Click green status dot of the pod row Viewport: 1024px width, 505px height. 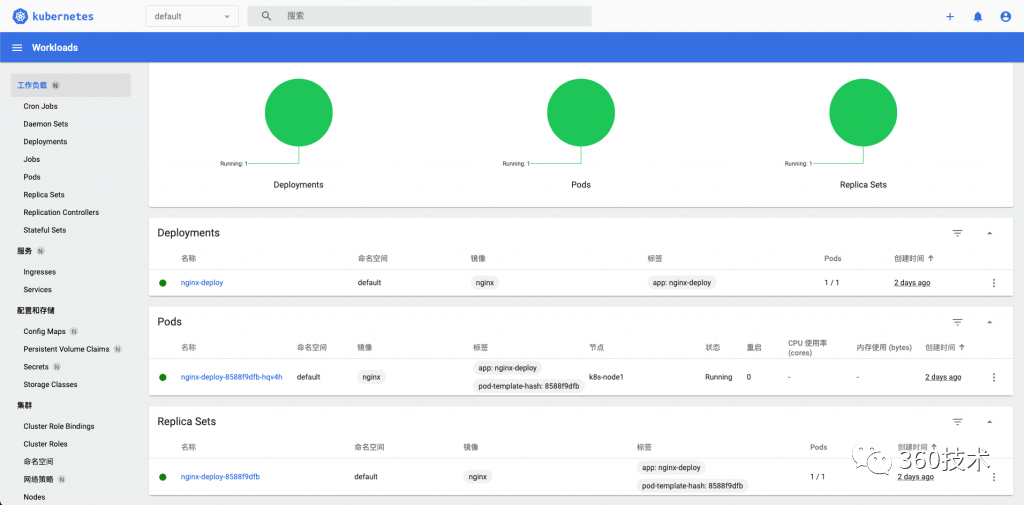pos(163,377)
